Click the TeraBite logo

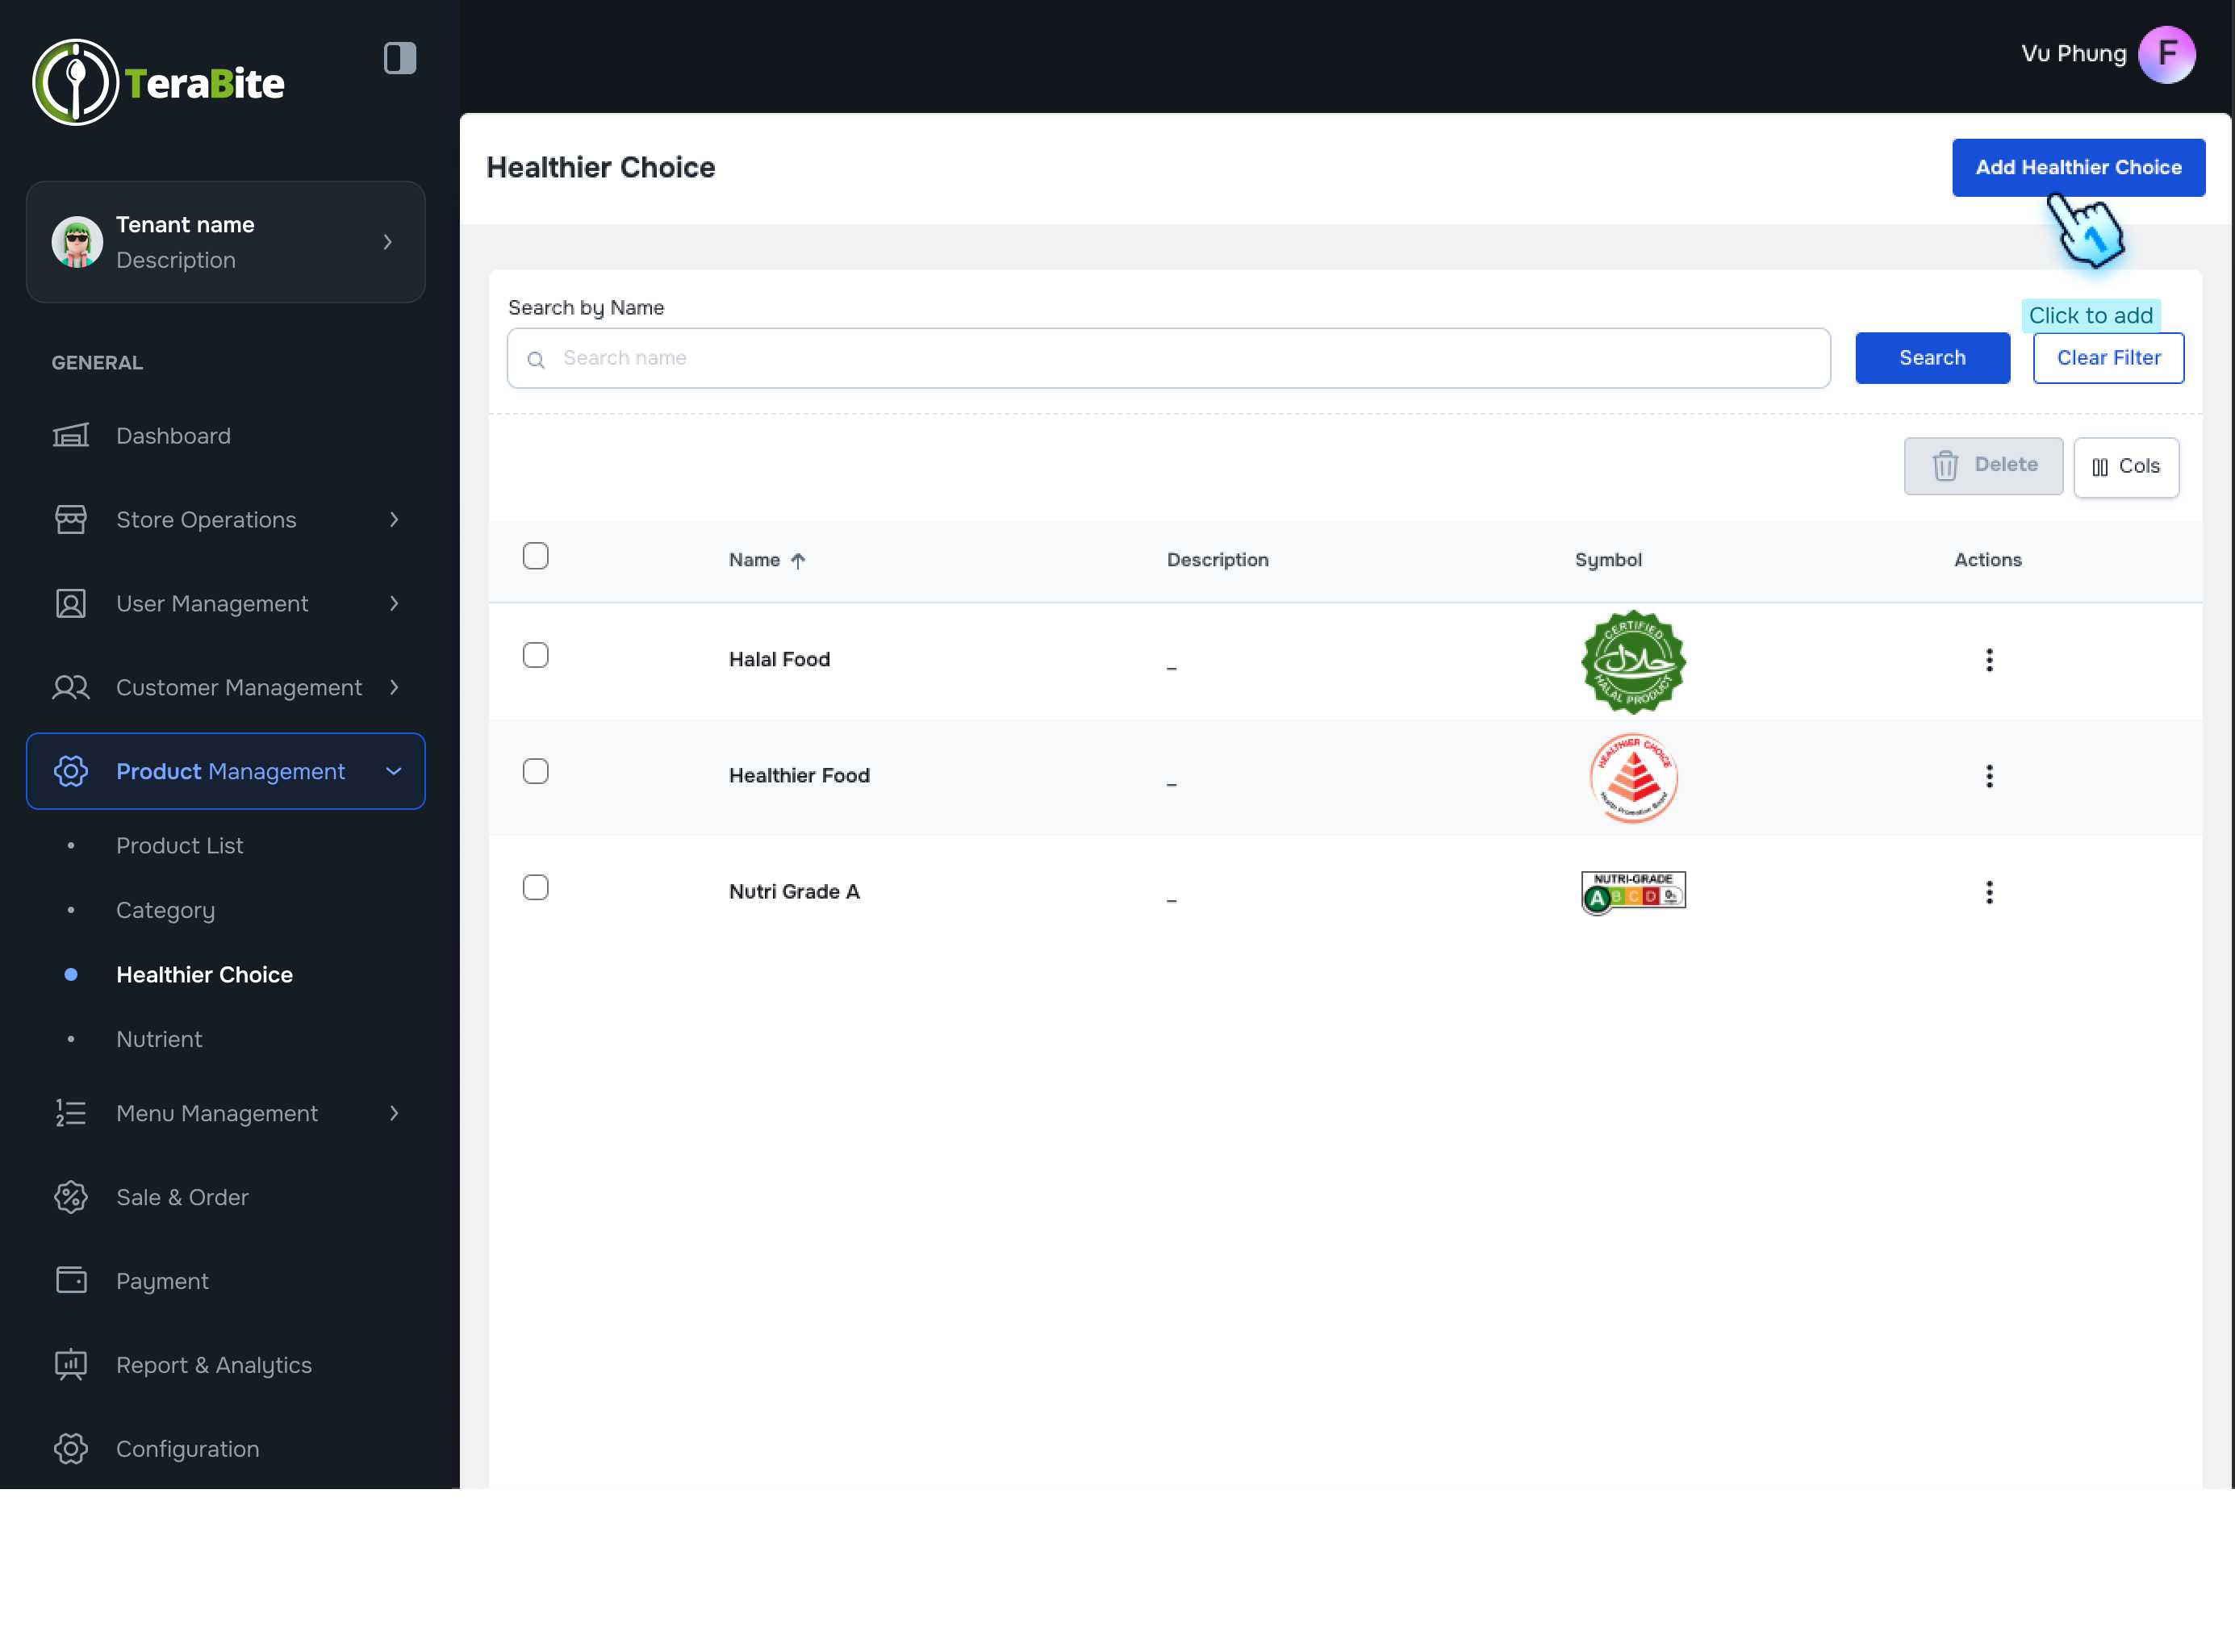click(159, 83)
